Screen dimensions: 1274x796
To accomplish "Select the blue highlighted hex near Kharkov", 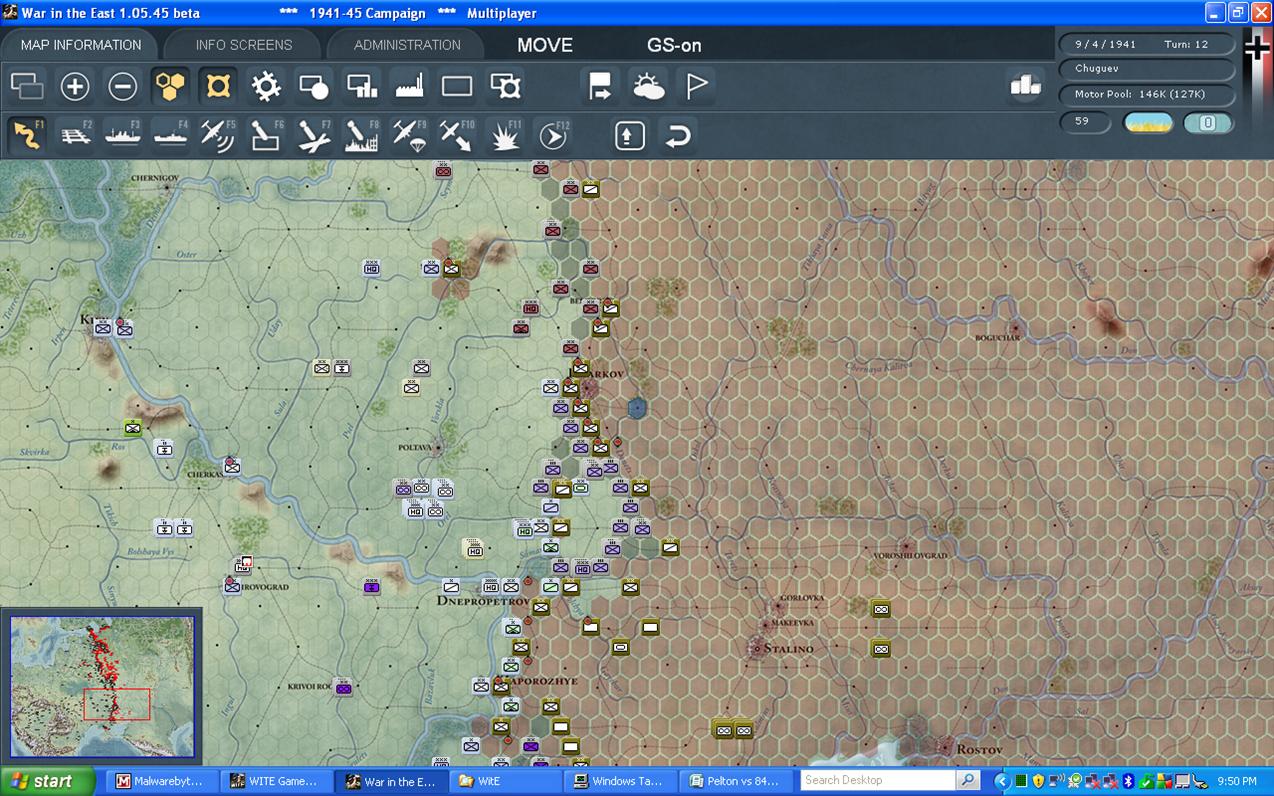I will [637, 408].
